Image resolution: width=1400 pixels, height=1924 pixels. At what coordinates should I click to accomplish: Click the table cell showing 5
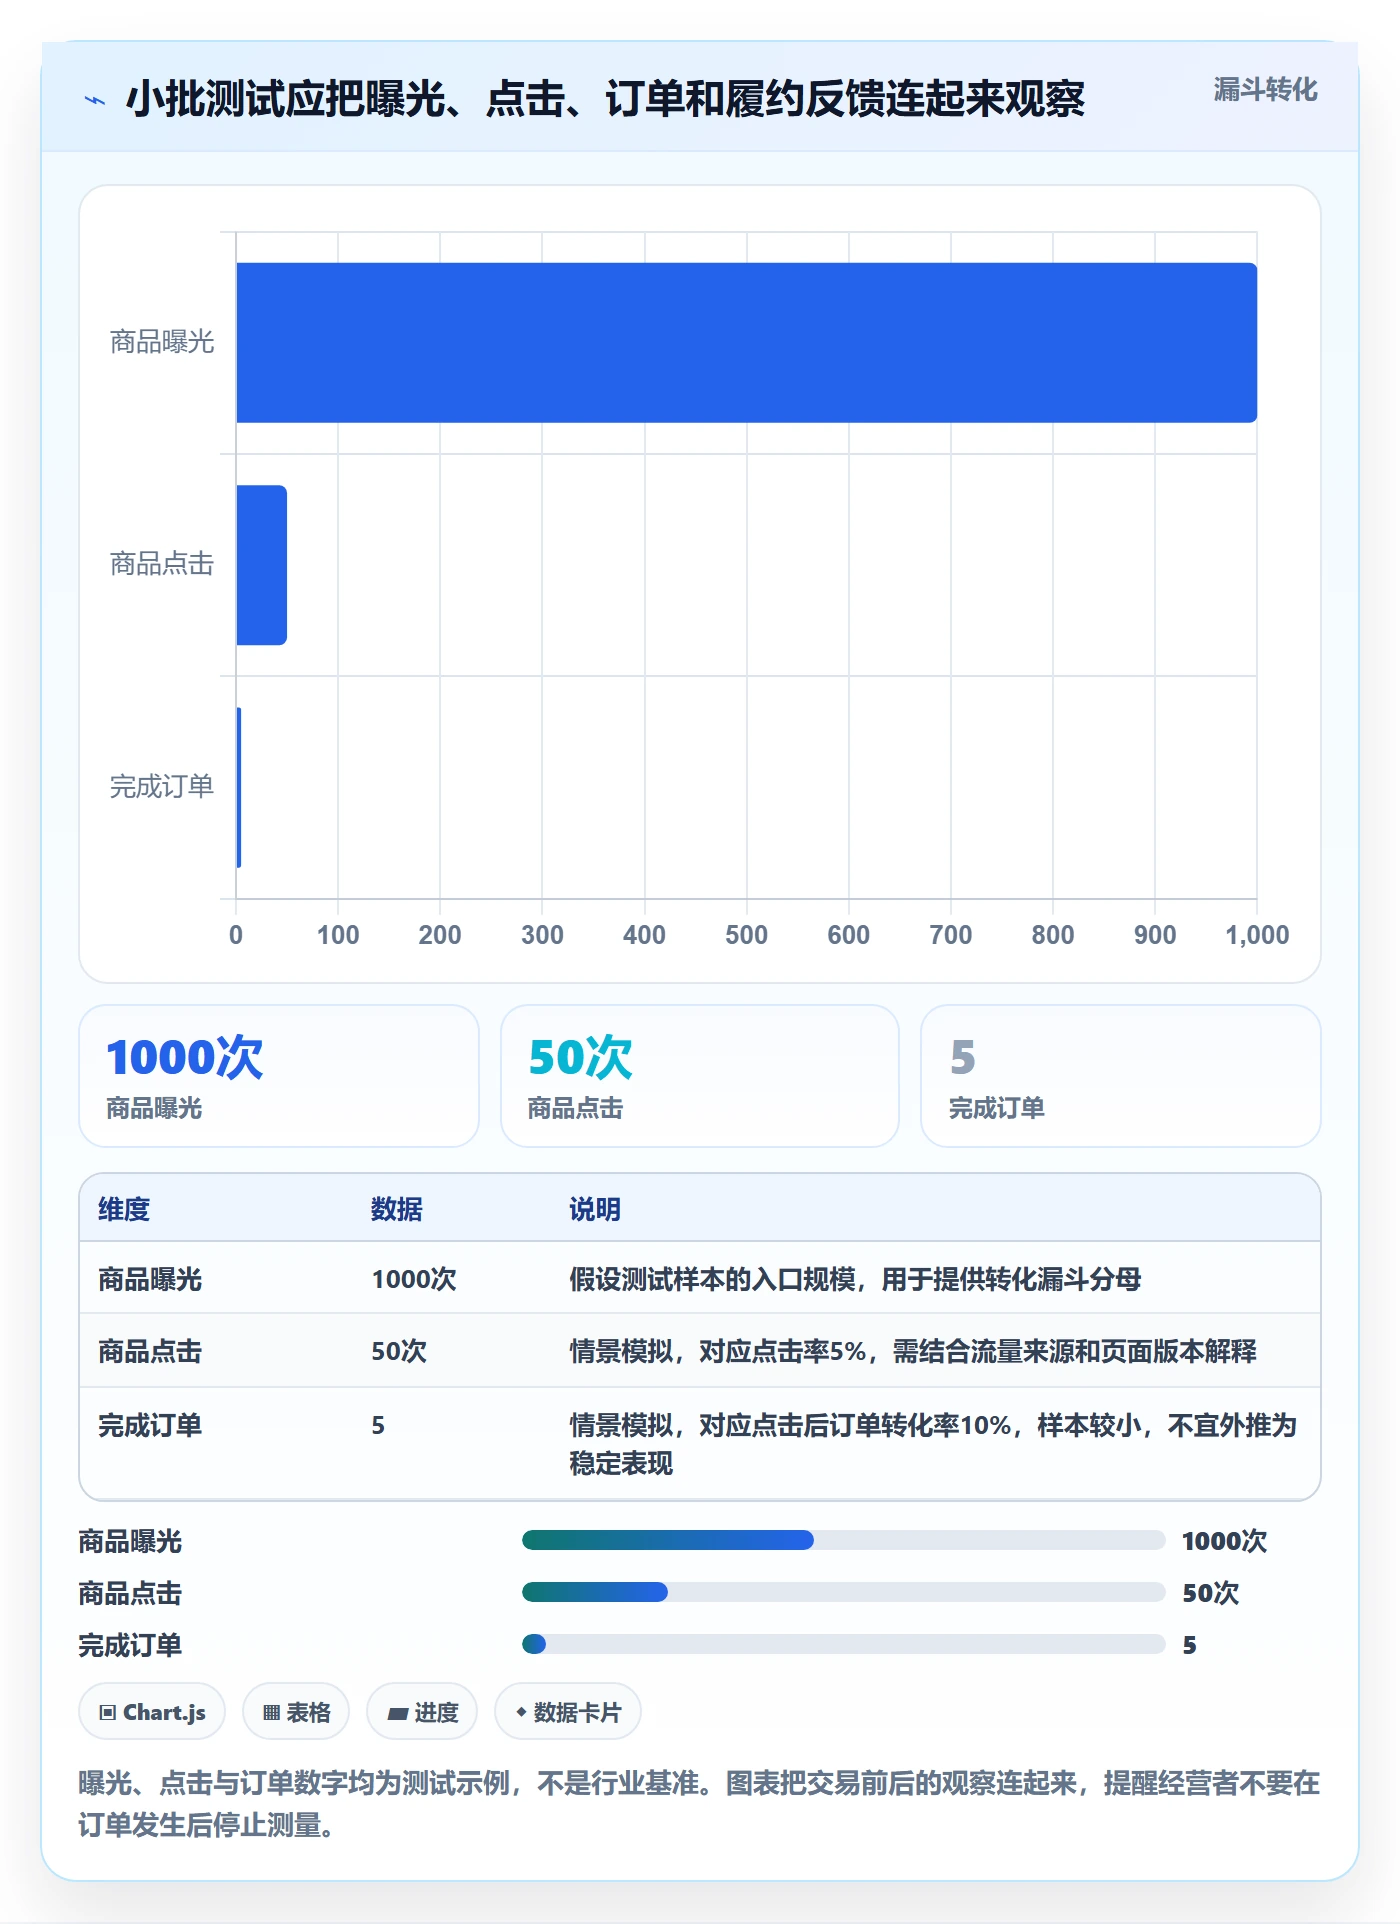pyautogui.click(x=378, y=1425)
